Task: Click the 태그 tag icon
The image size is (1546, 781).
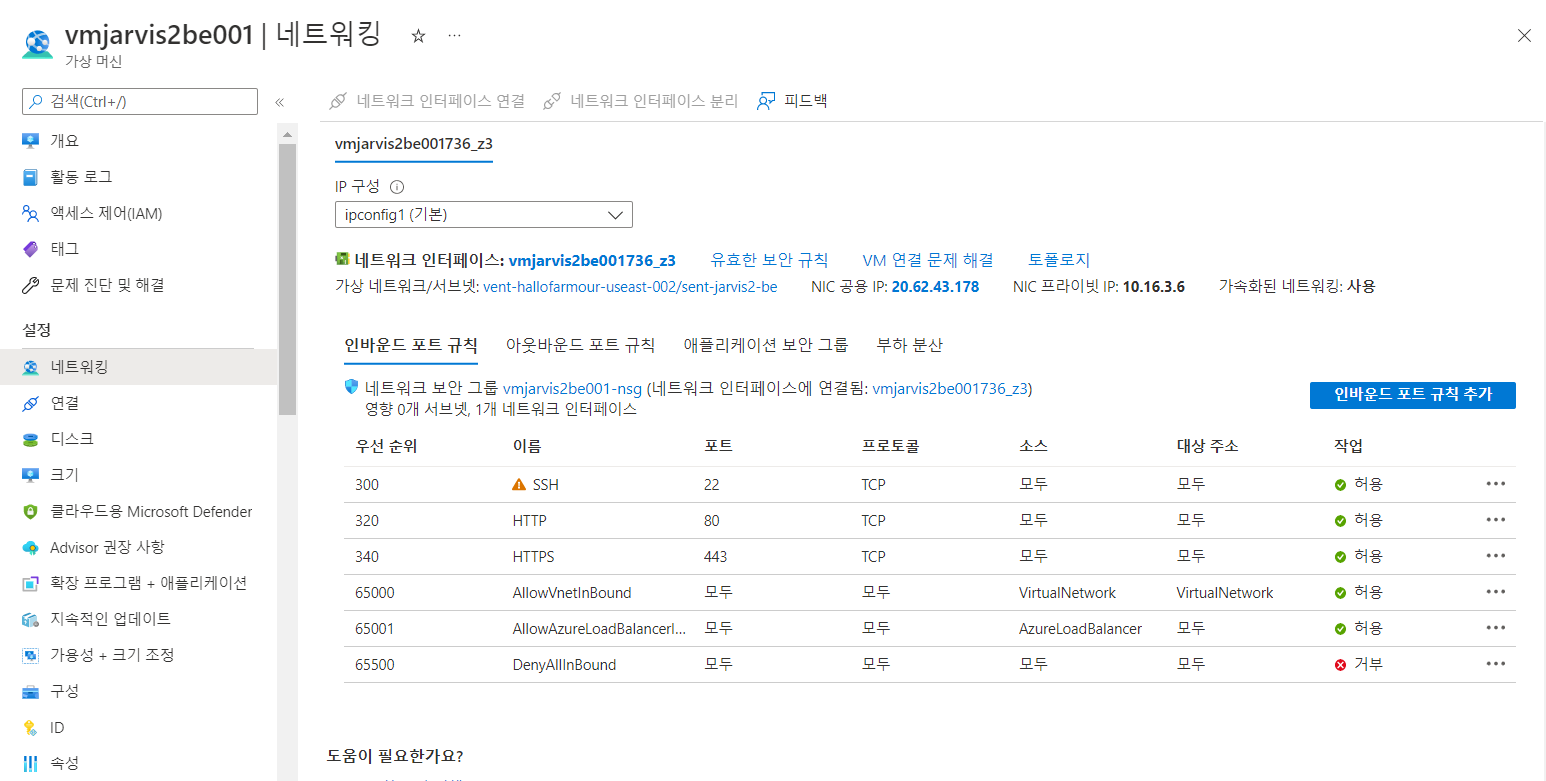Action: click(x=31, y=249)
